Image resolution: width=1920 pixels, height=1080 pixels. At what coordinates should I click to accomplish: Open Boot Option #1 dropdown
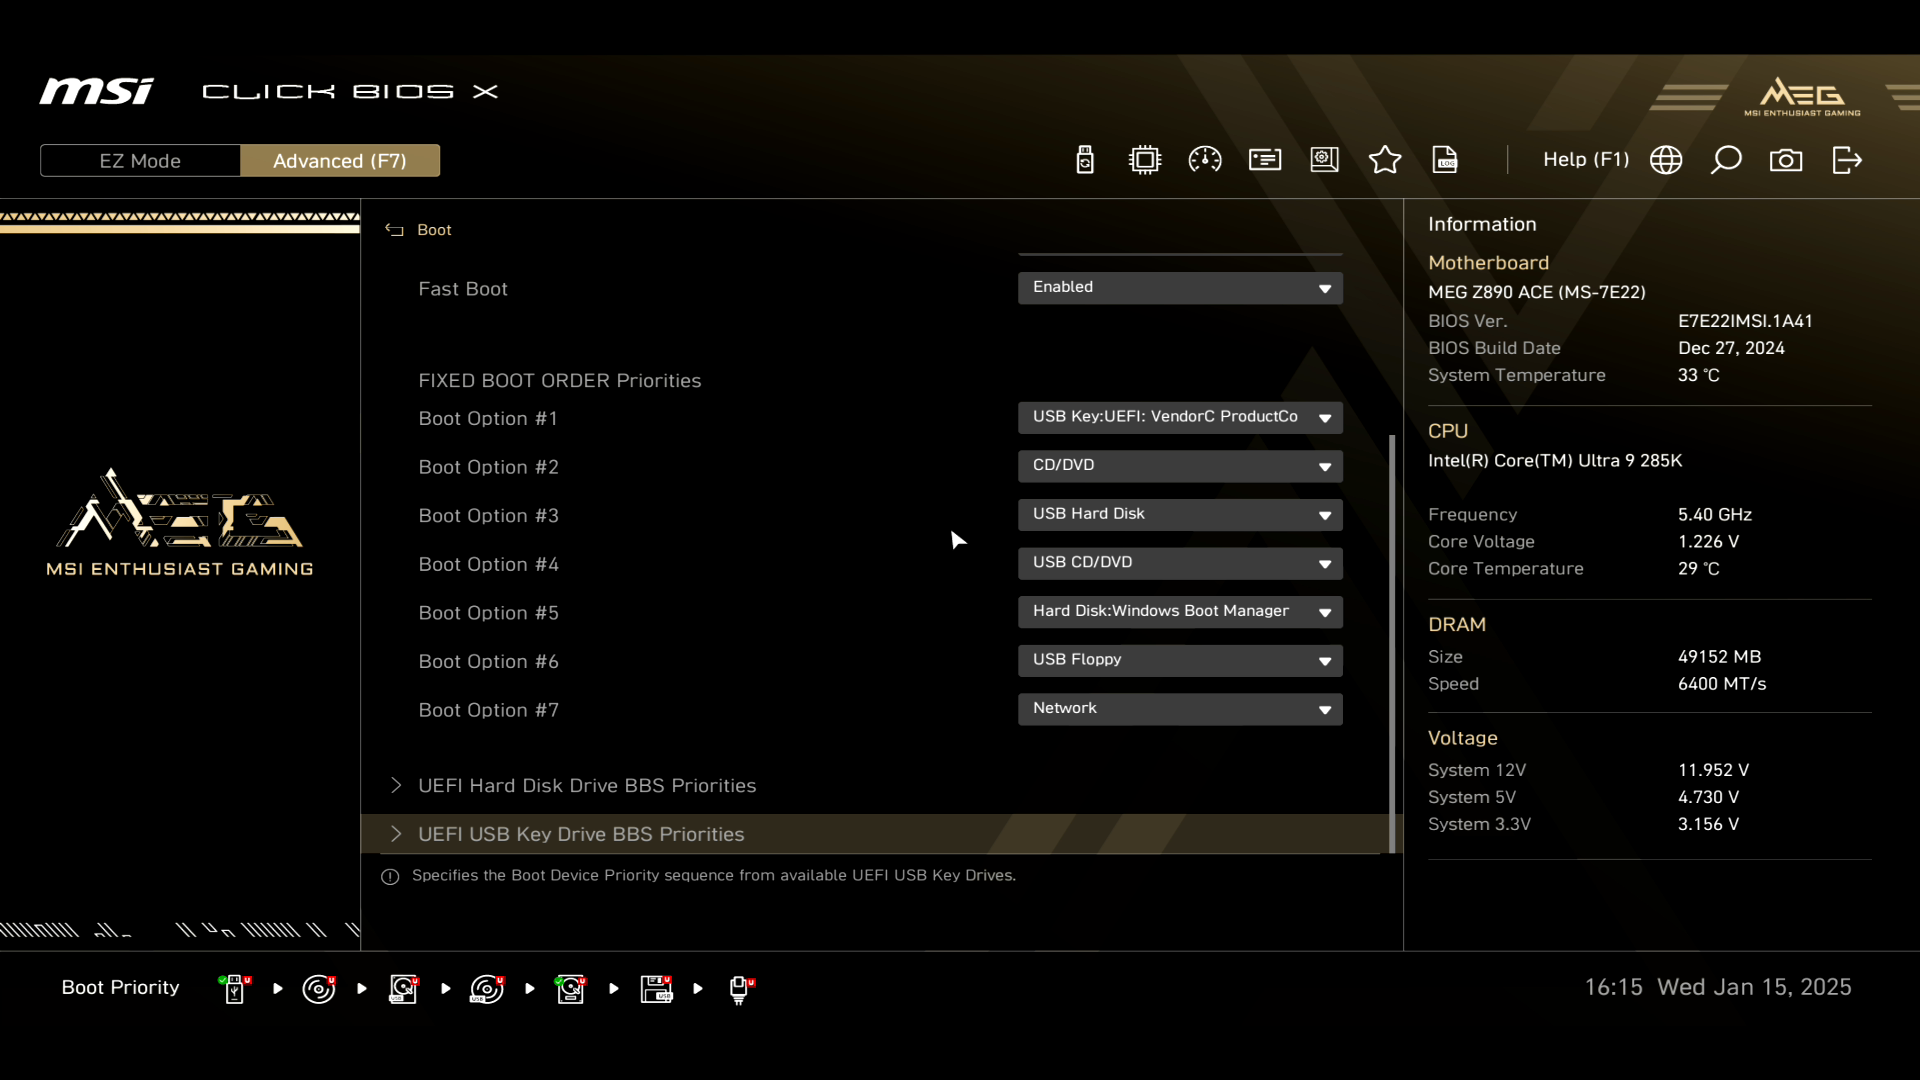pos(1180,417)
